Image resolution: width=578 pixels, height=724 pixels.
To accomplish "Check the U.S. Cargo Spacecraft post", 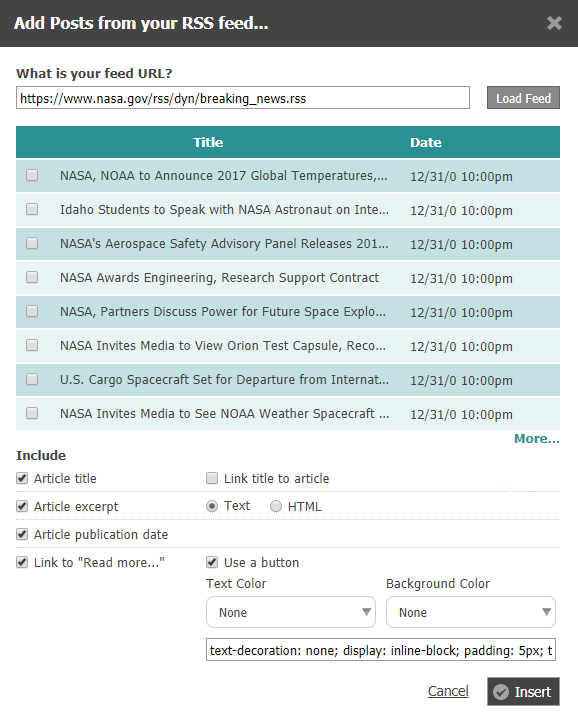I will point(32,379).
